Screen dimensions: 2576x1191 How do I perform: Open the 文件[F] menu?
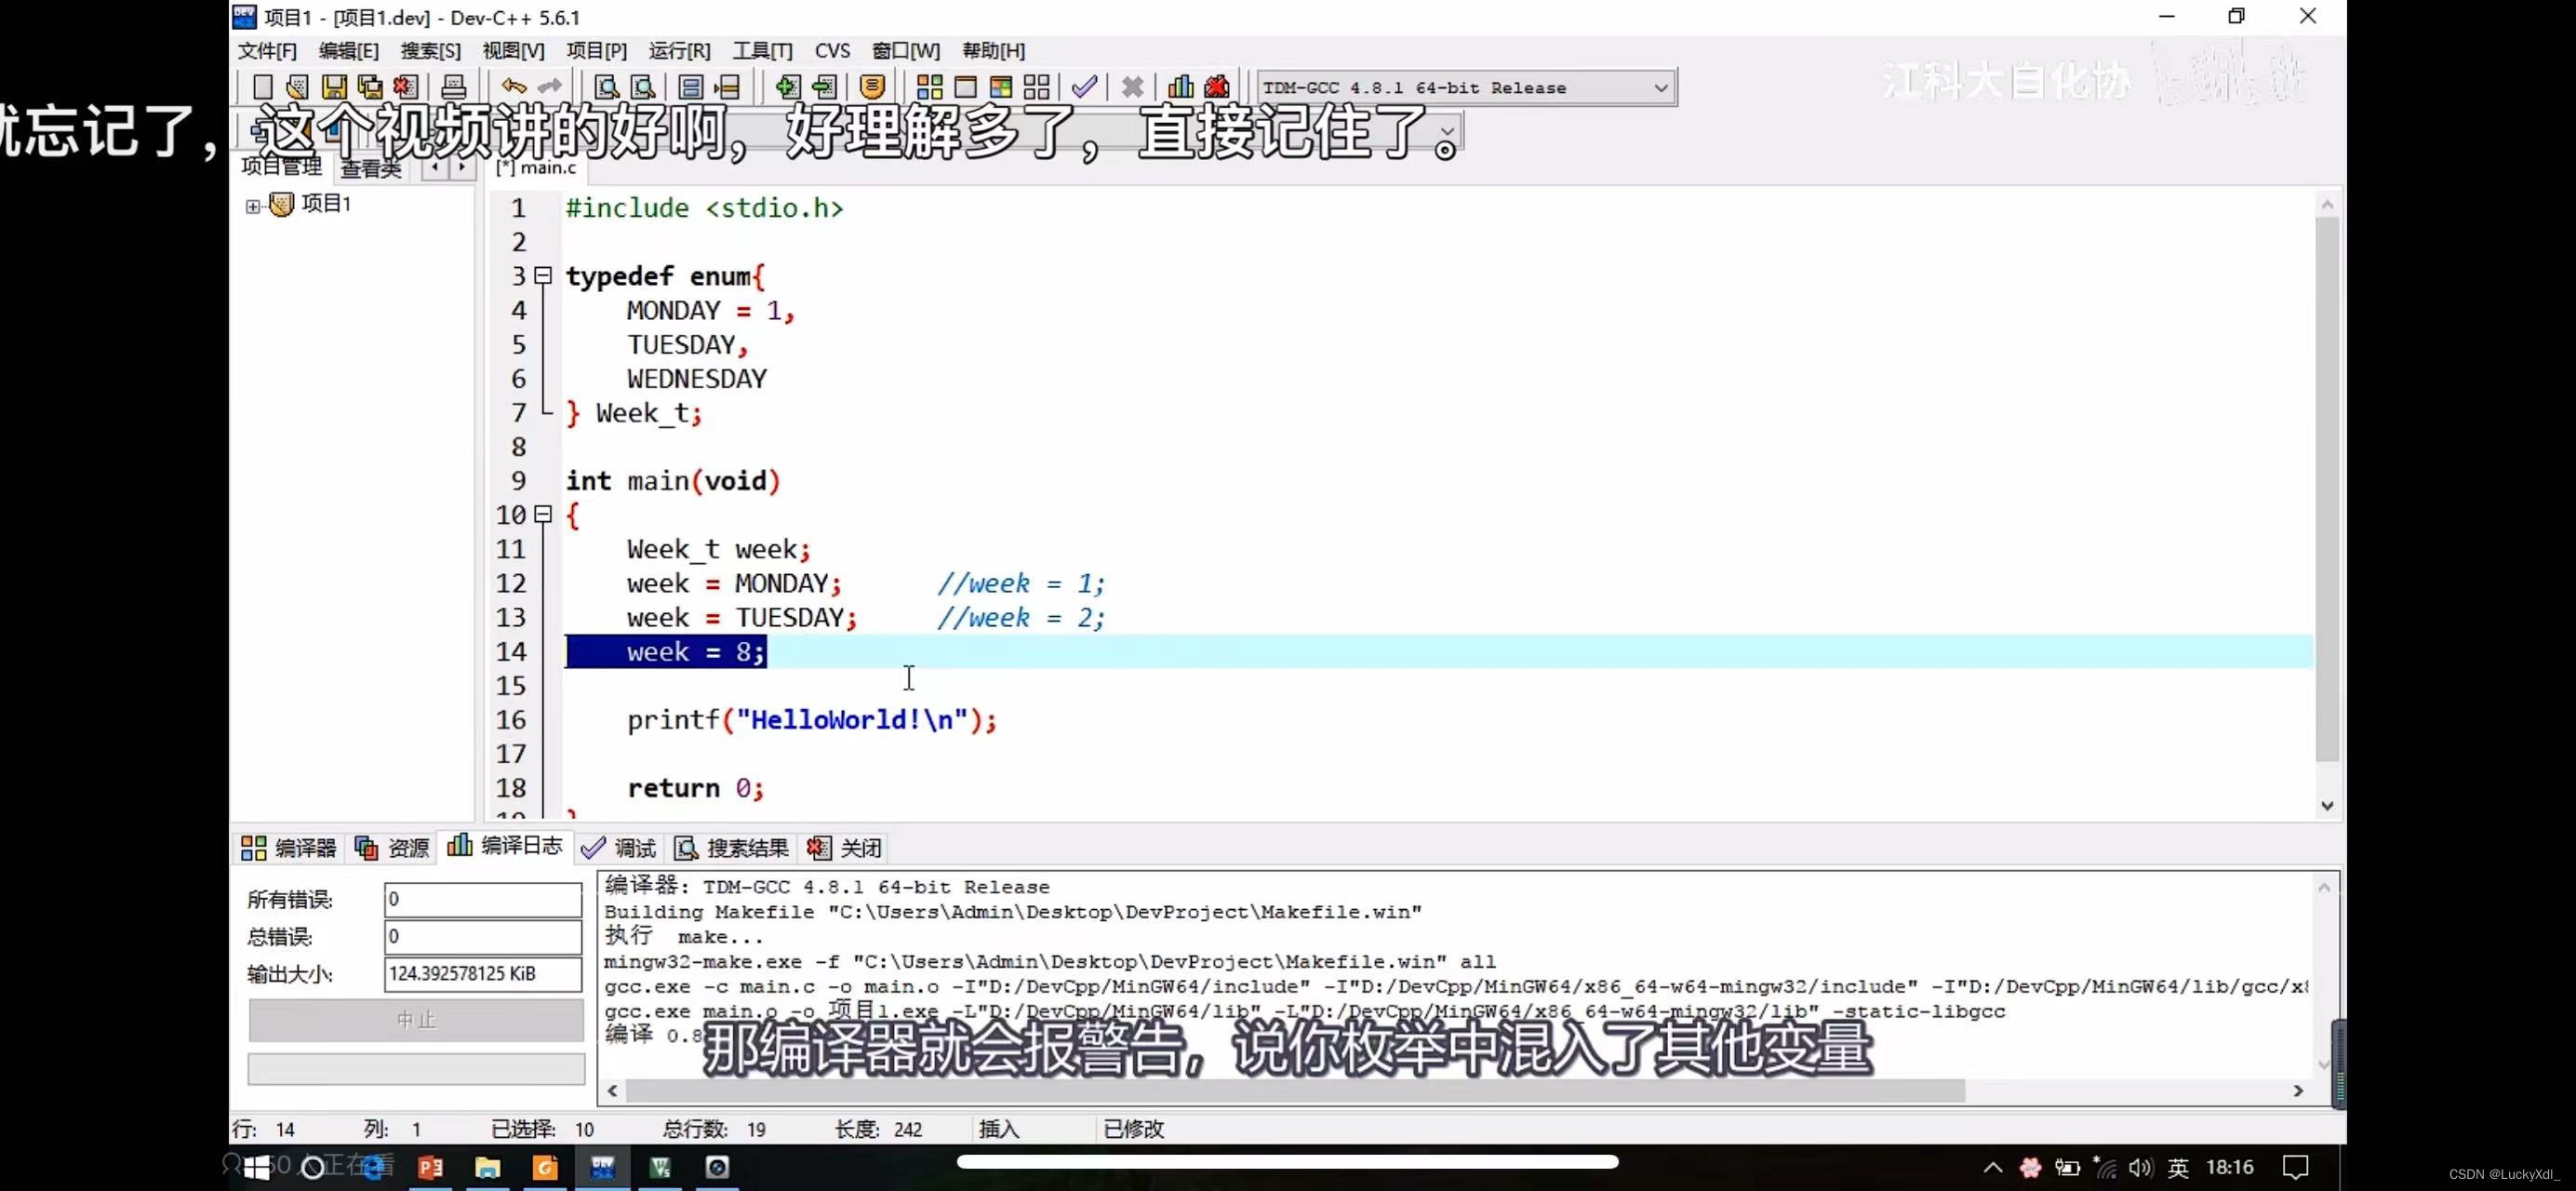267,50
